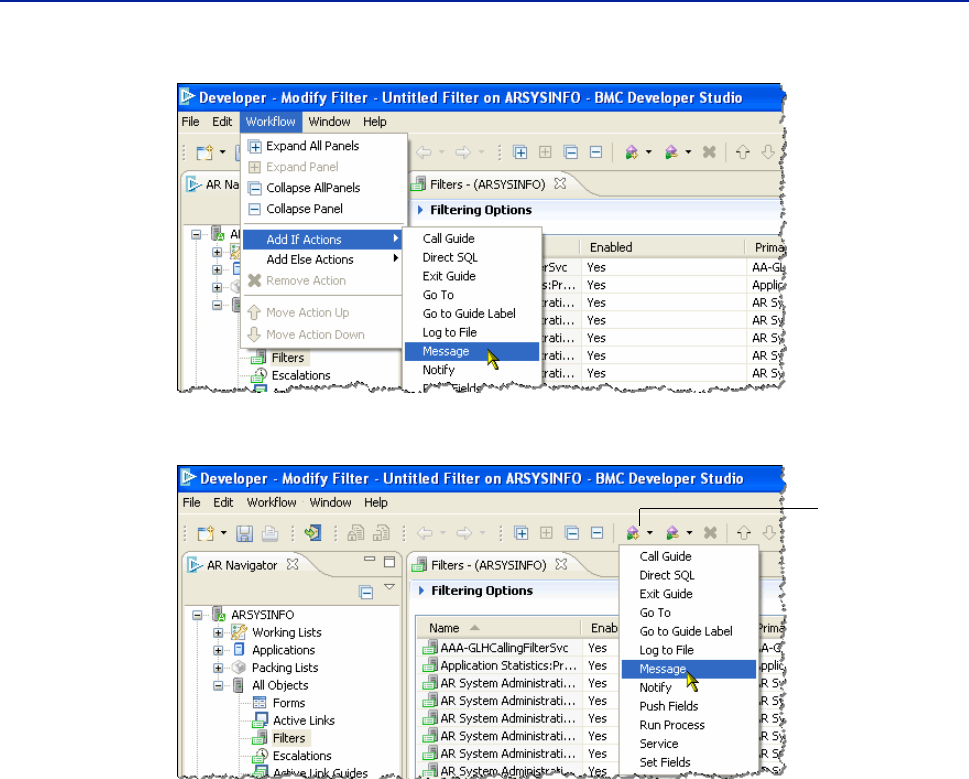This screenshot has width=969, height=779.
Task: Select Forms item in AR Navigator tree
Action: tap(289, 703)
